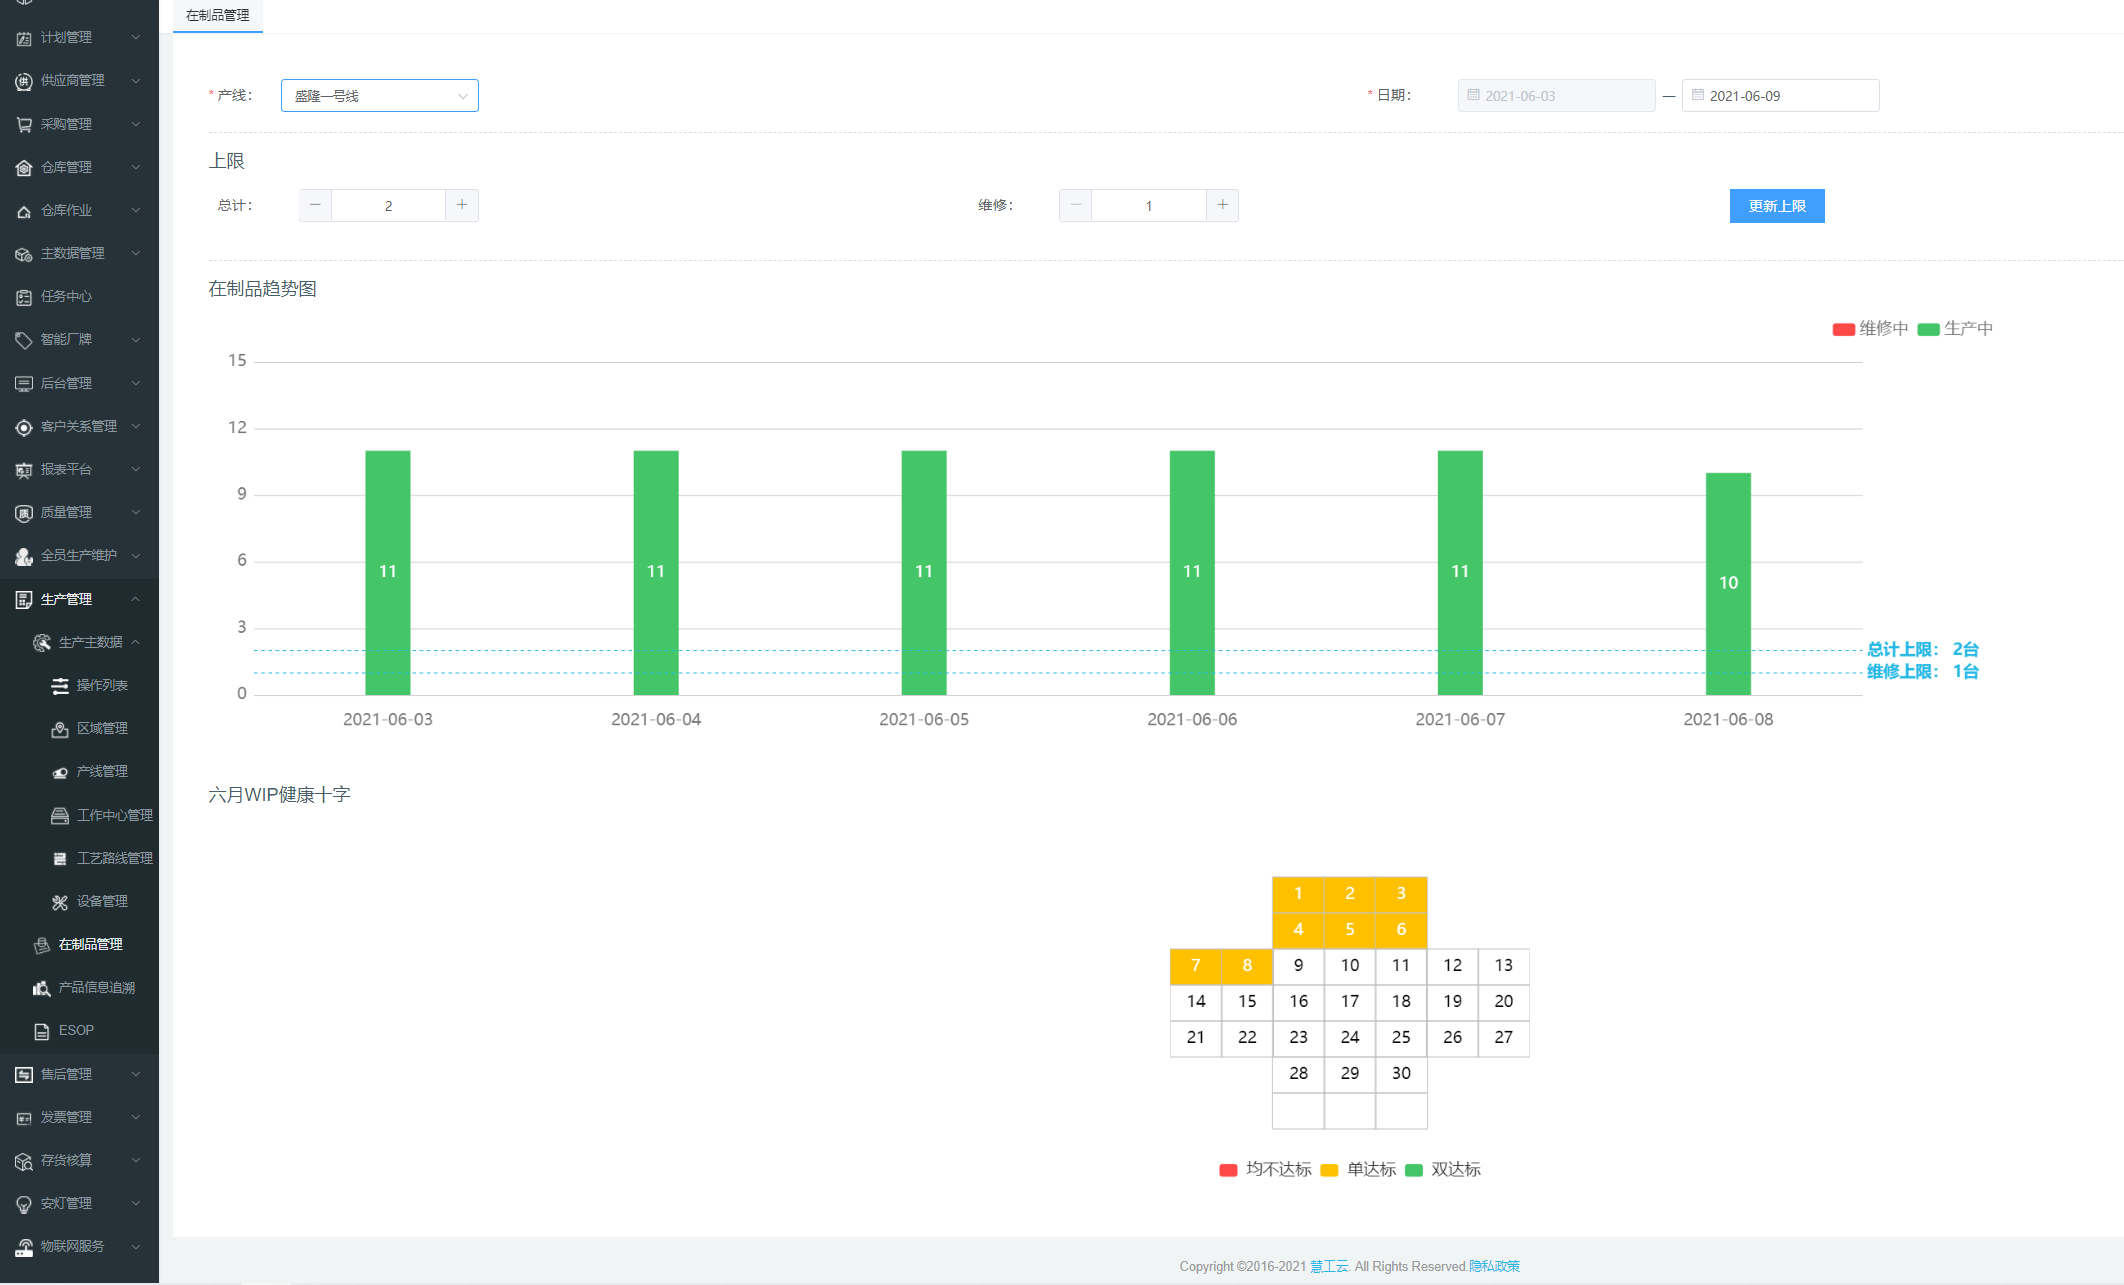Toggle 单达标 legend in WIP cross
2124x1285 pixels.
pos(1358,1170)
